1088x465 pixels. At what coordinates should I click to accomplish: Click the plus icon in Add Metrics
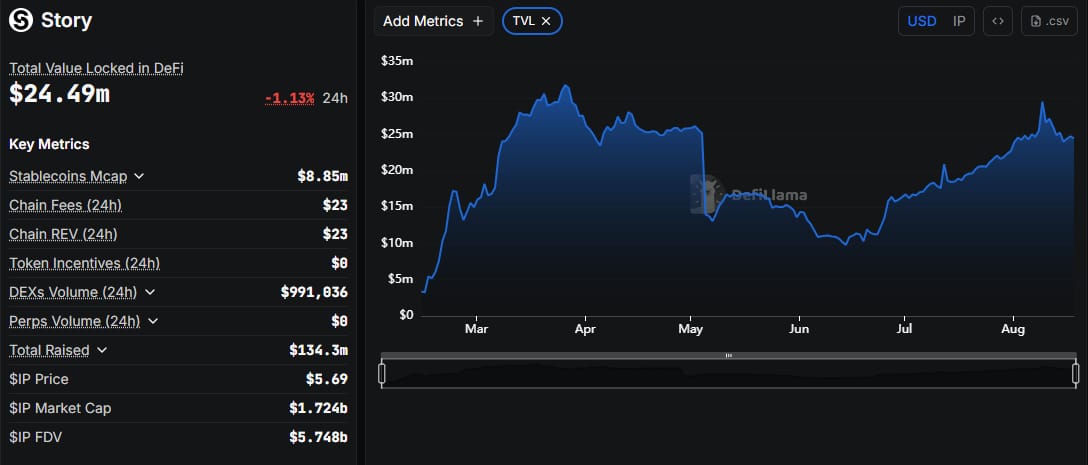[x=477, y=21]
